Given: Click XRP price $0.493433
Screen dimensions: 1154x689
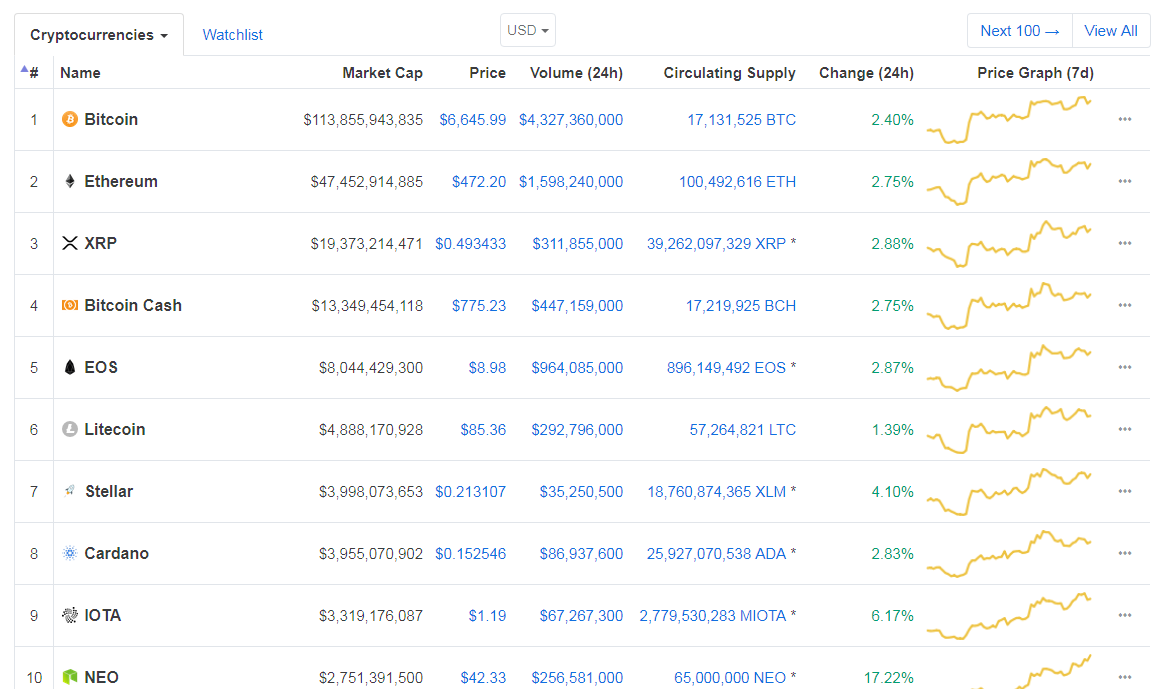Looking at the screenshot, I should click(x=470, y=244).
